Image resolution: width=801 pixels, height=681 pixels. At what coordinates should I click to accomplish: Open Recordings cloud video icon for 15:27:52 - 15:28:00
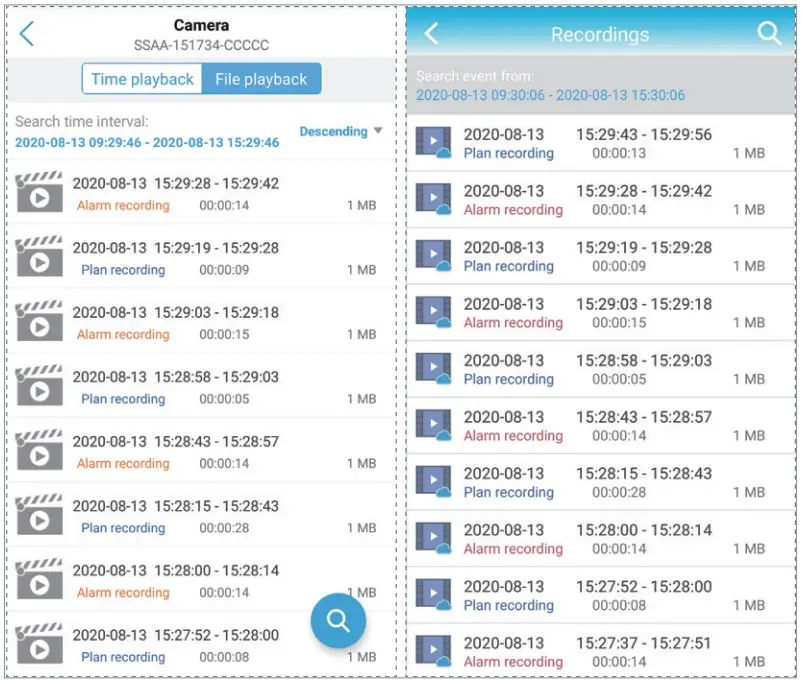(433, 594)
